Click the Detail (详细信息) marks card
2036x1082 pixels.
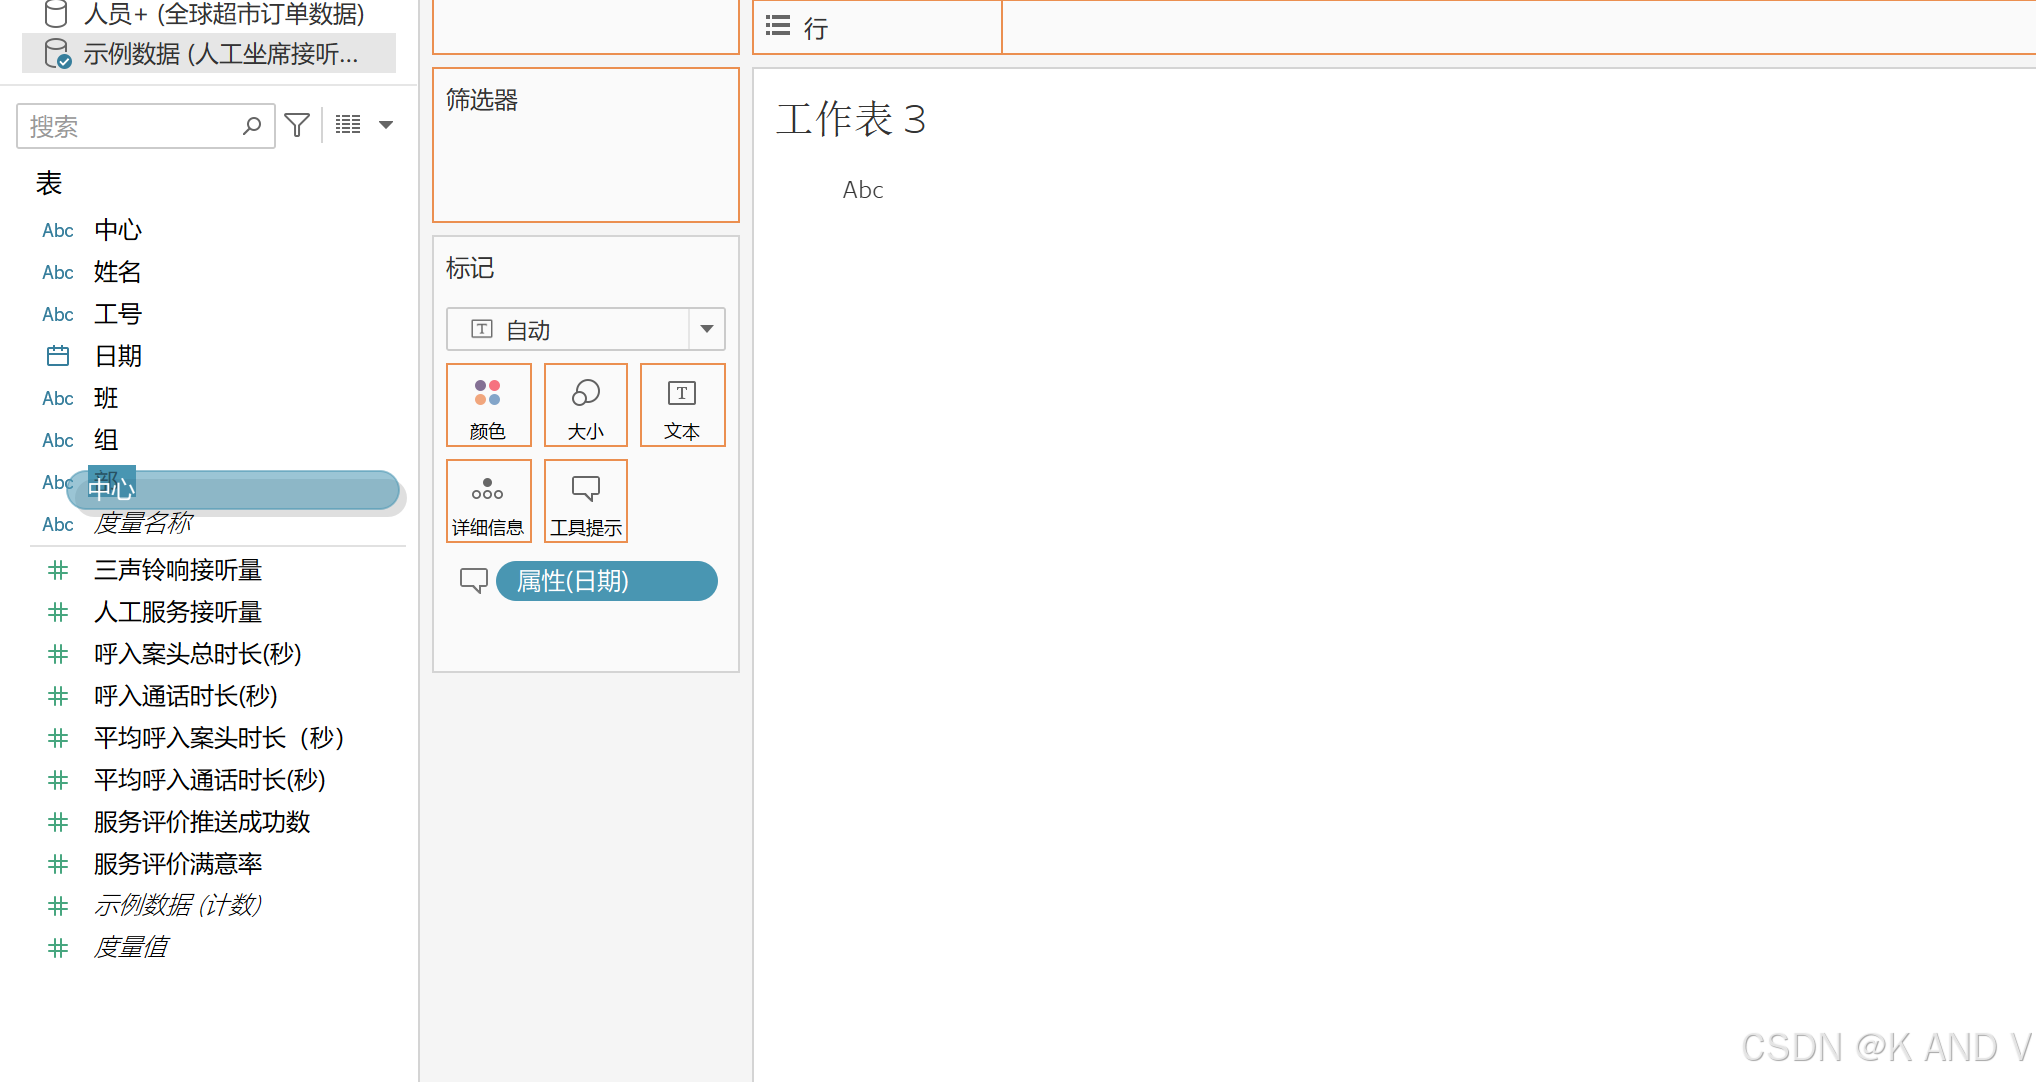[488, 501]
